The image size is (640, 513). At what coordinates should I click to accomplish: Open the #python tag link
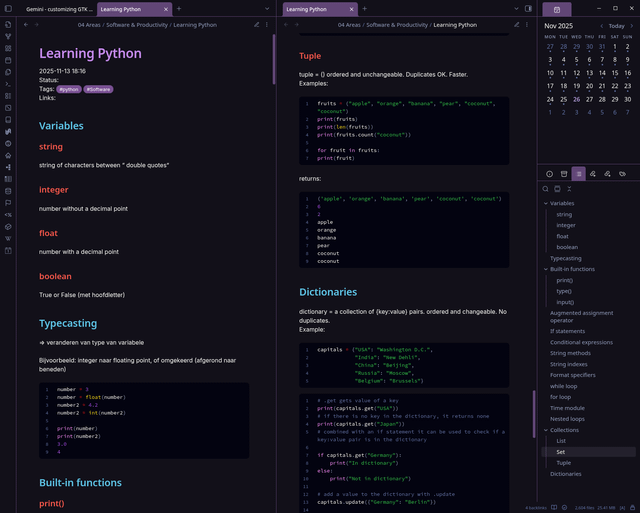[69, 89]
